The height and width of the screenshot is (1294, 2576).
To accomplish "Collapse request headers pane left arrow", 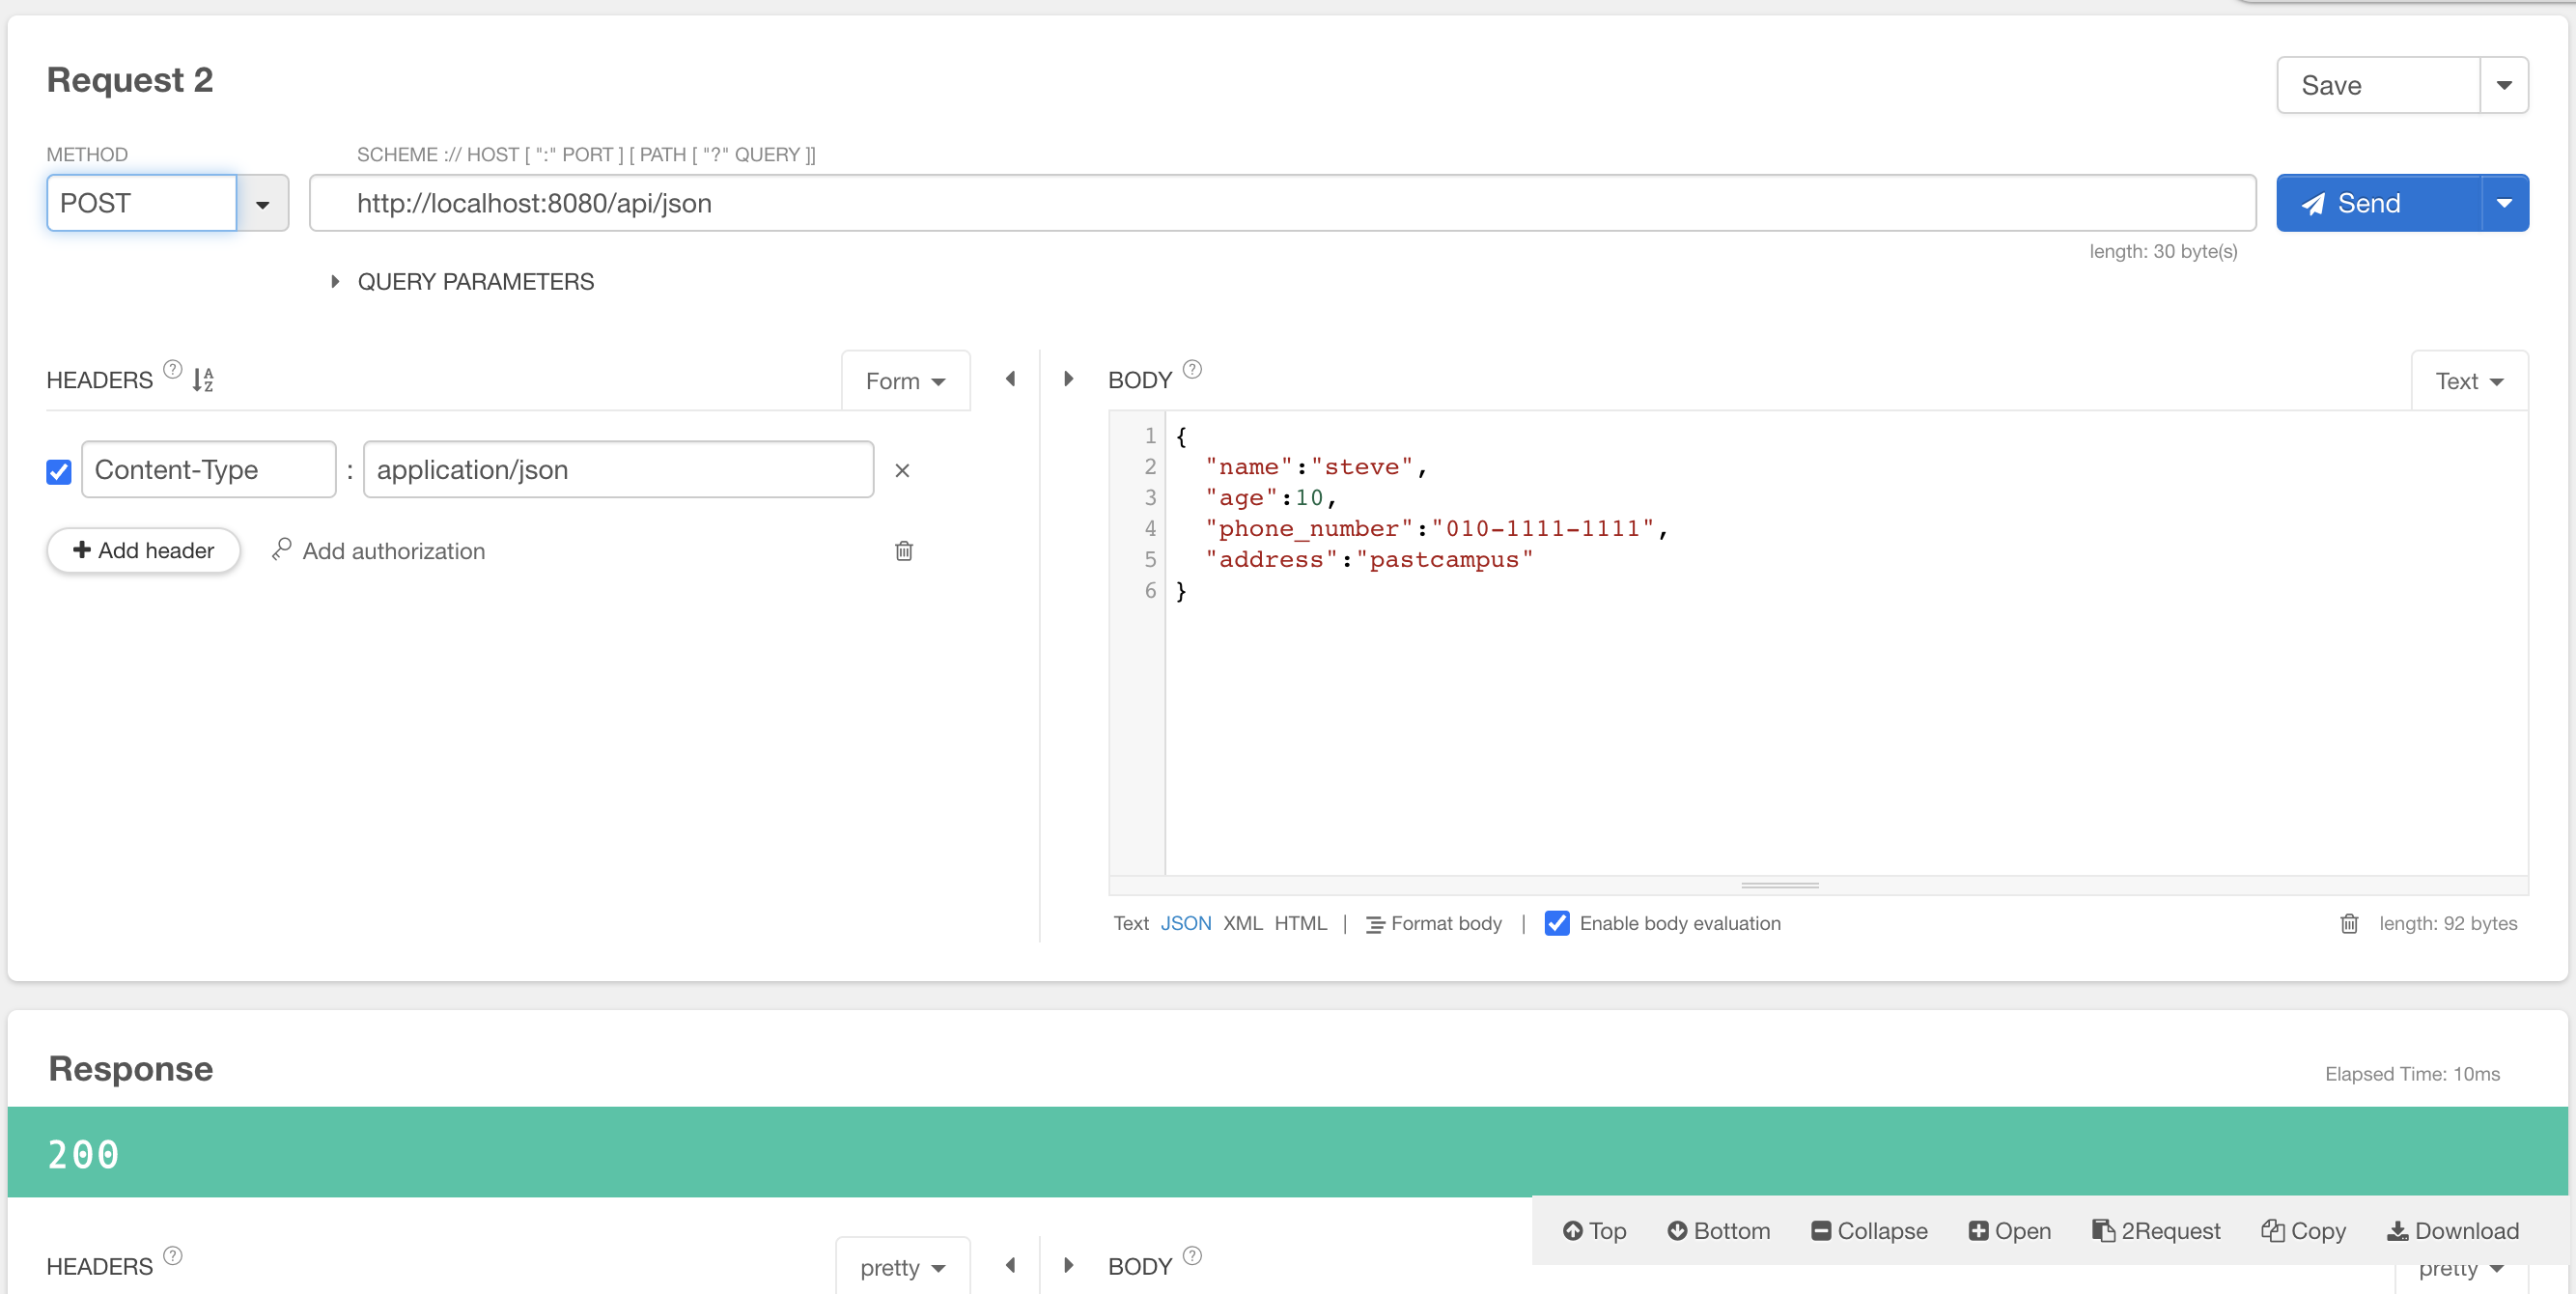I will tap(1010, 379).
